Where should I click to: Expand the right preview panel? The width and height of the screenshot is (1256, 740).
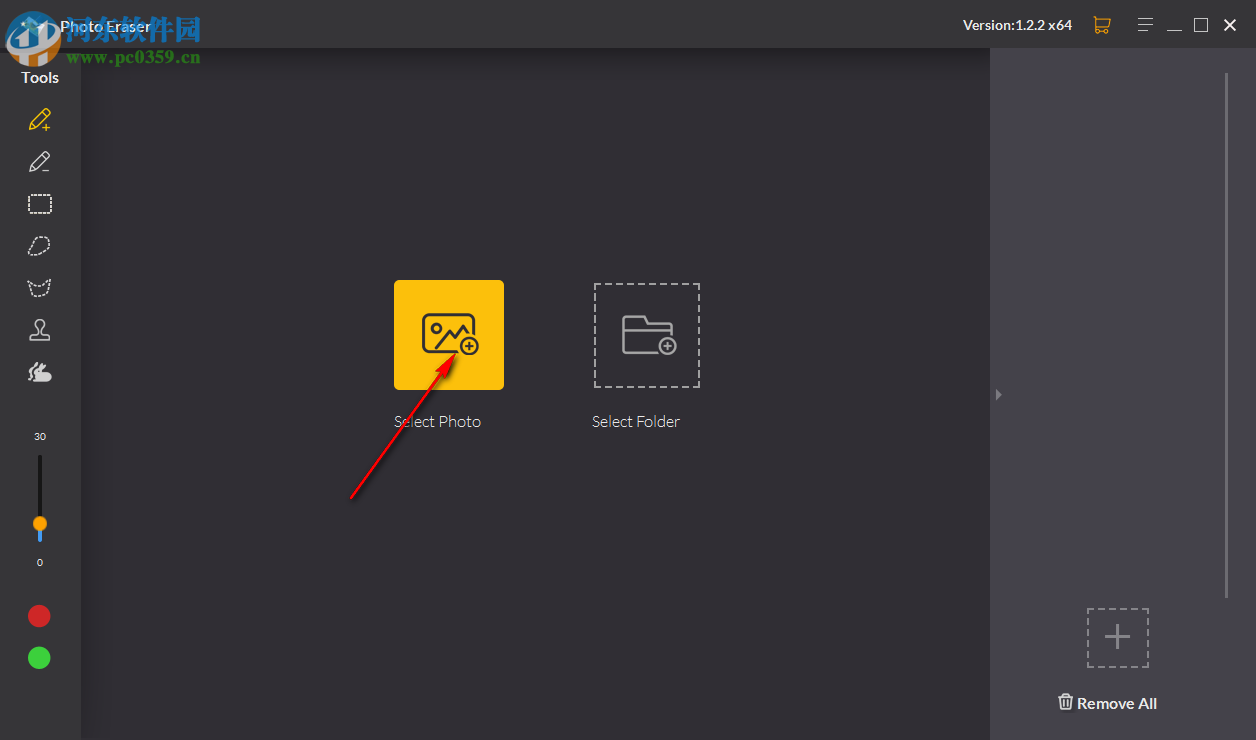tap(997, 394)
